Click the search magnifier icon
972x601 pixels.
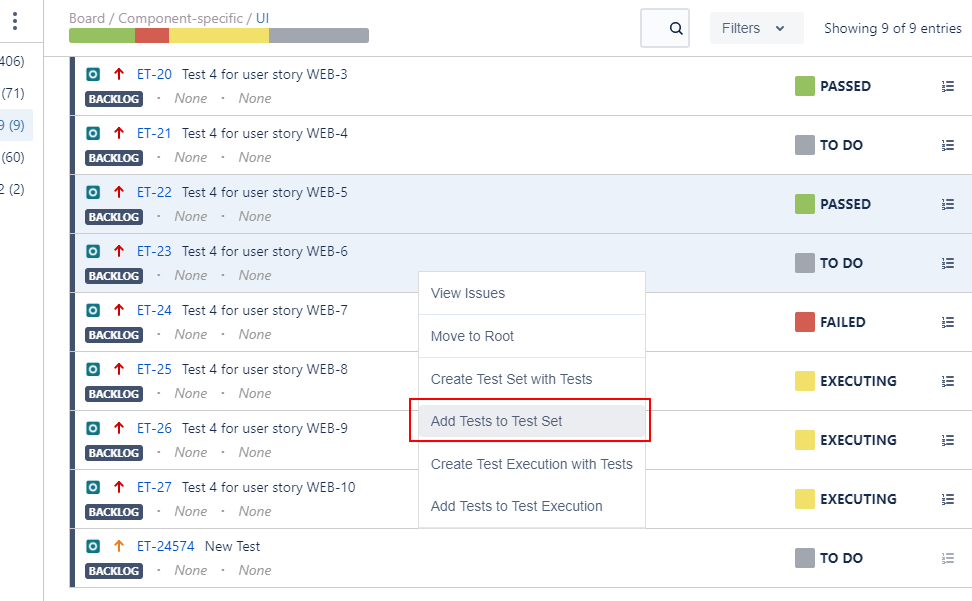coord(676,29)
